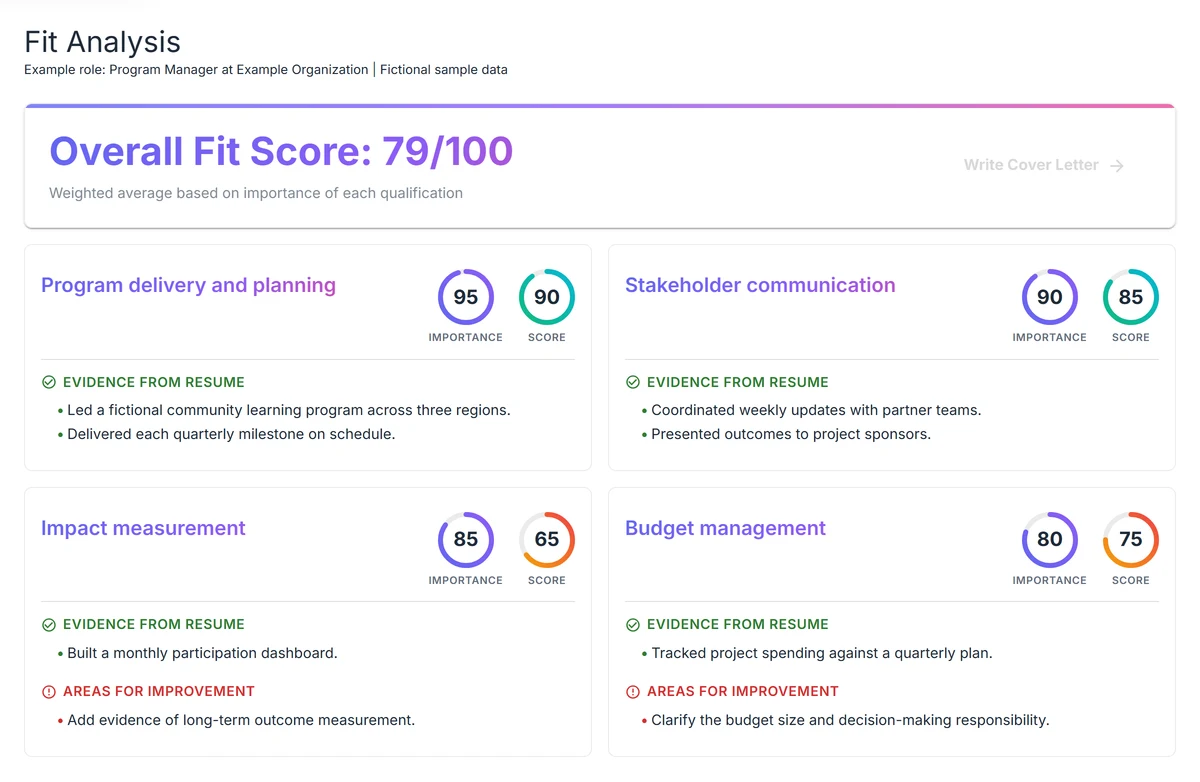The height and width of the screenshot is (782, 1200).
Task: Select 'Presented outcomes to project sponsors' bullet
Action: coord(791,434)
